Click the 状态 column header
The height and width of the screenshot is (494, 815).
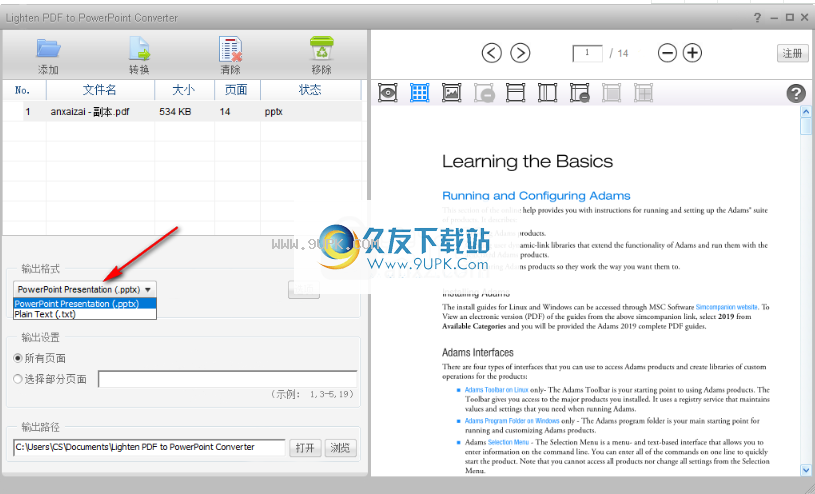click(x=310, y=90)
